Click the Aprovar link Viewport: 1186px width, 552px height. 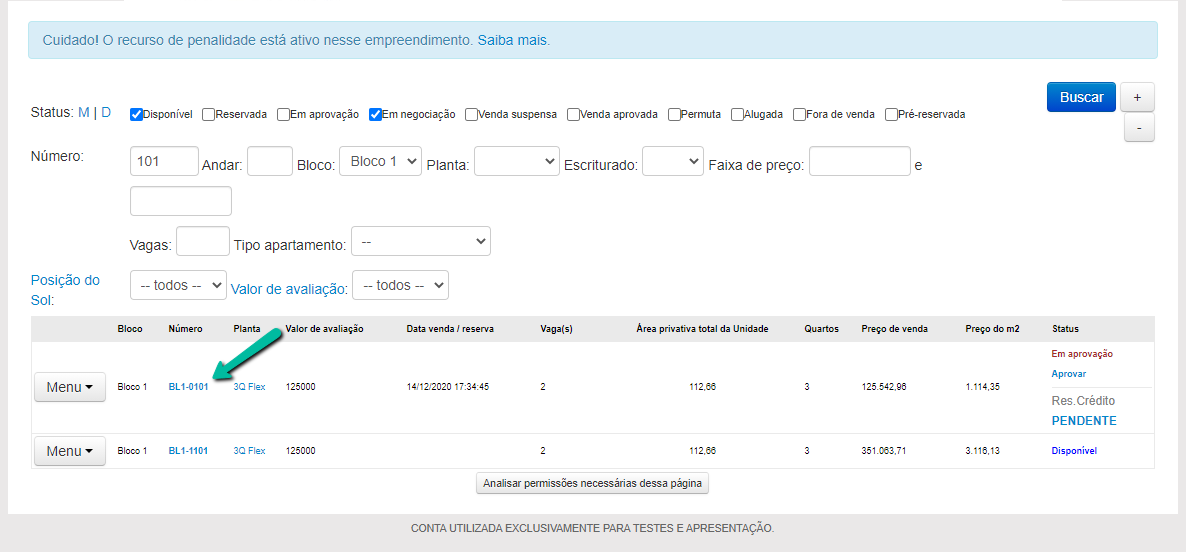click(1068, 374)
